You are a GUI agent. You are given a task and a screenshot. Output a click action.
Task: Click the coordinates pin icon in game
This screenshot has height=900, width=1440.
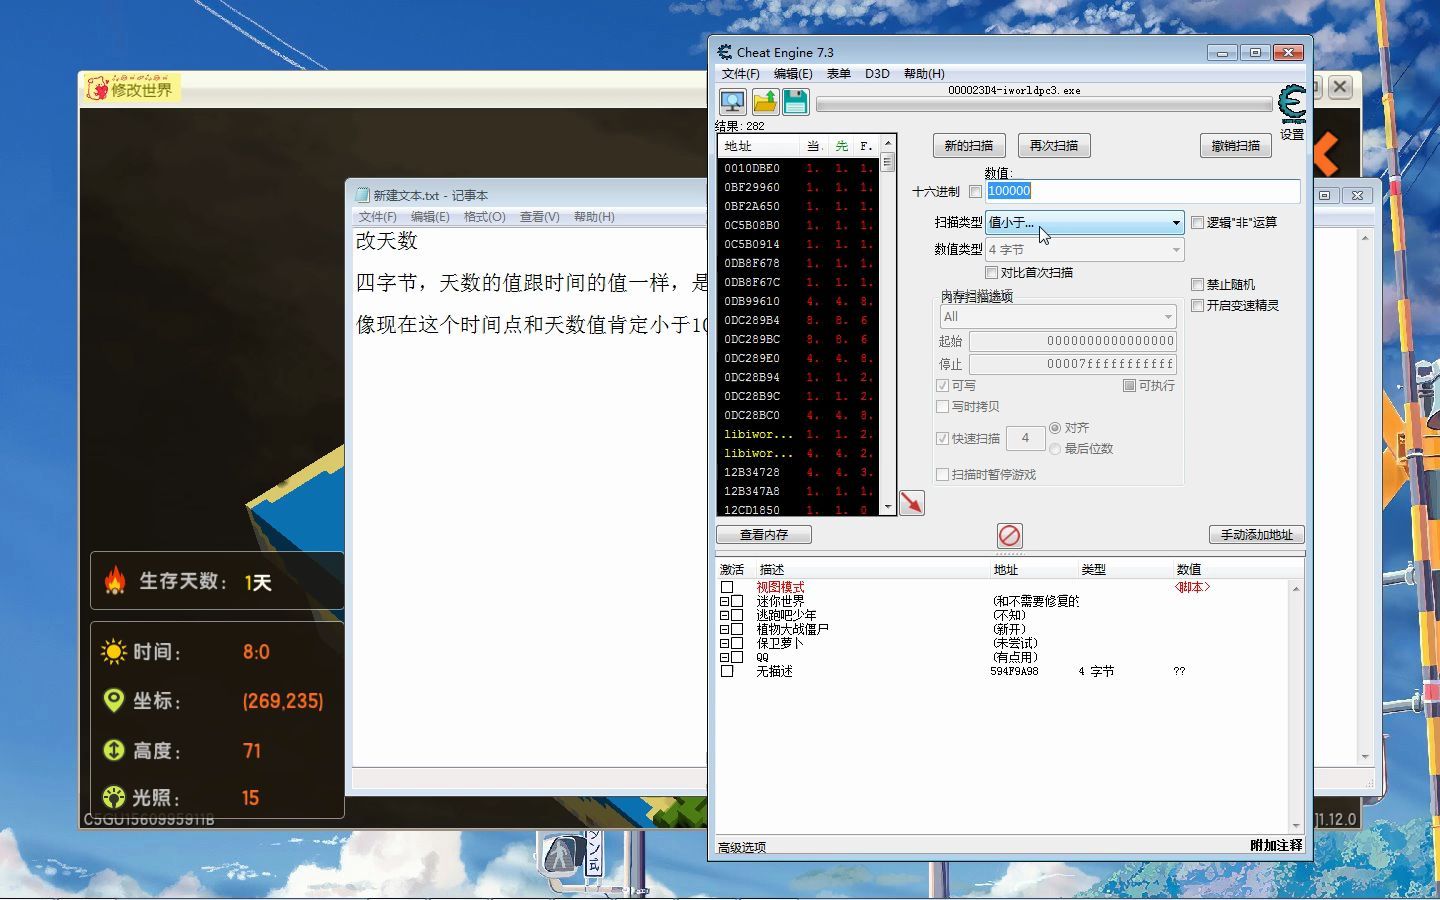point(114,700)
